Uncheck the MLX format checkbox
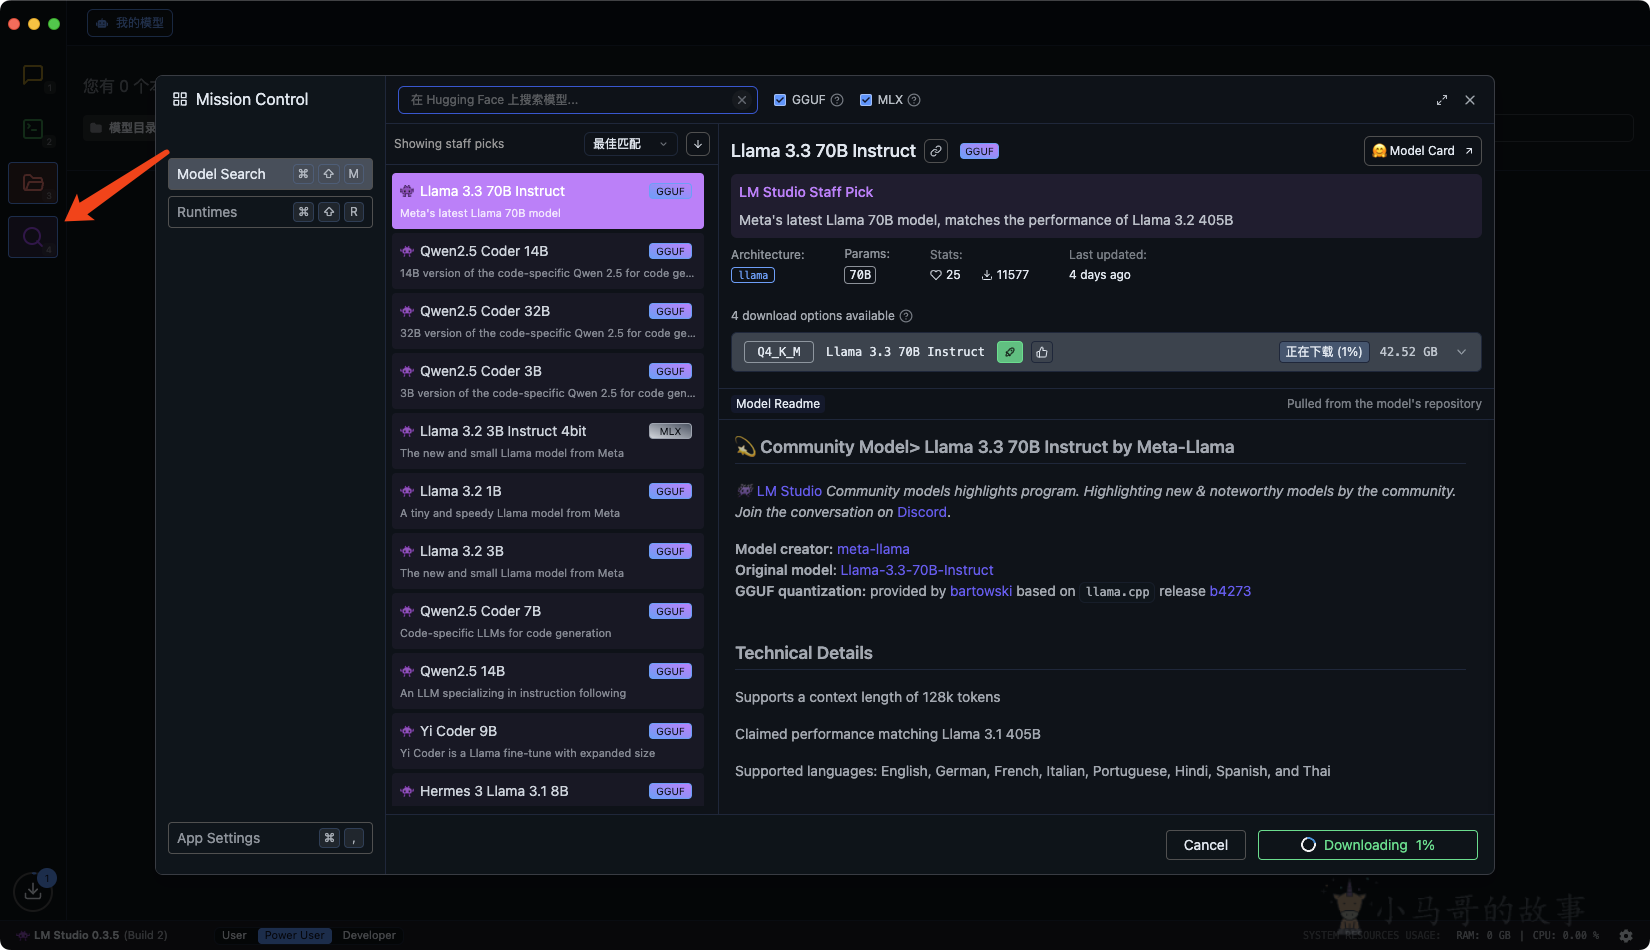Screen dimensions: 1650x950 (866, 100)
